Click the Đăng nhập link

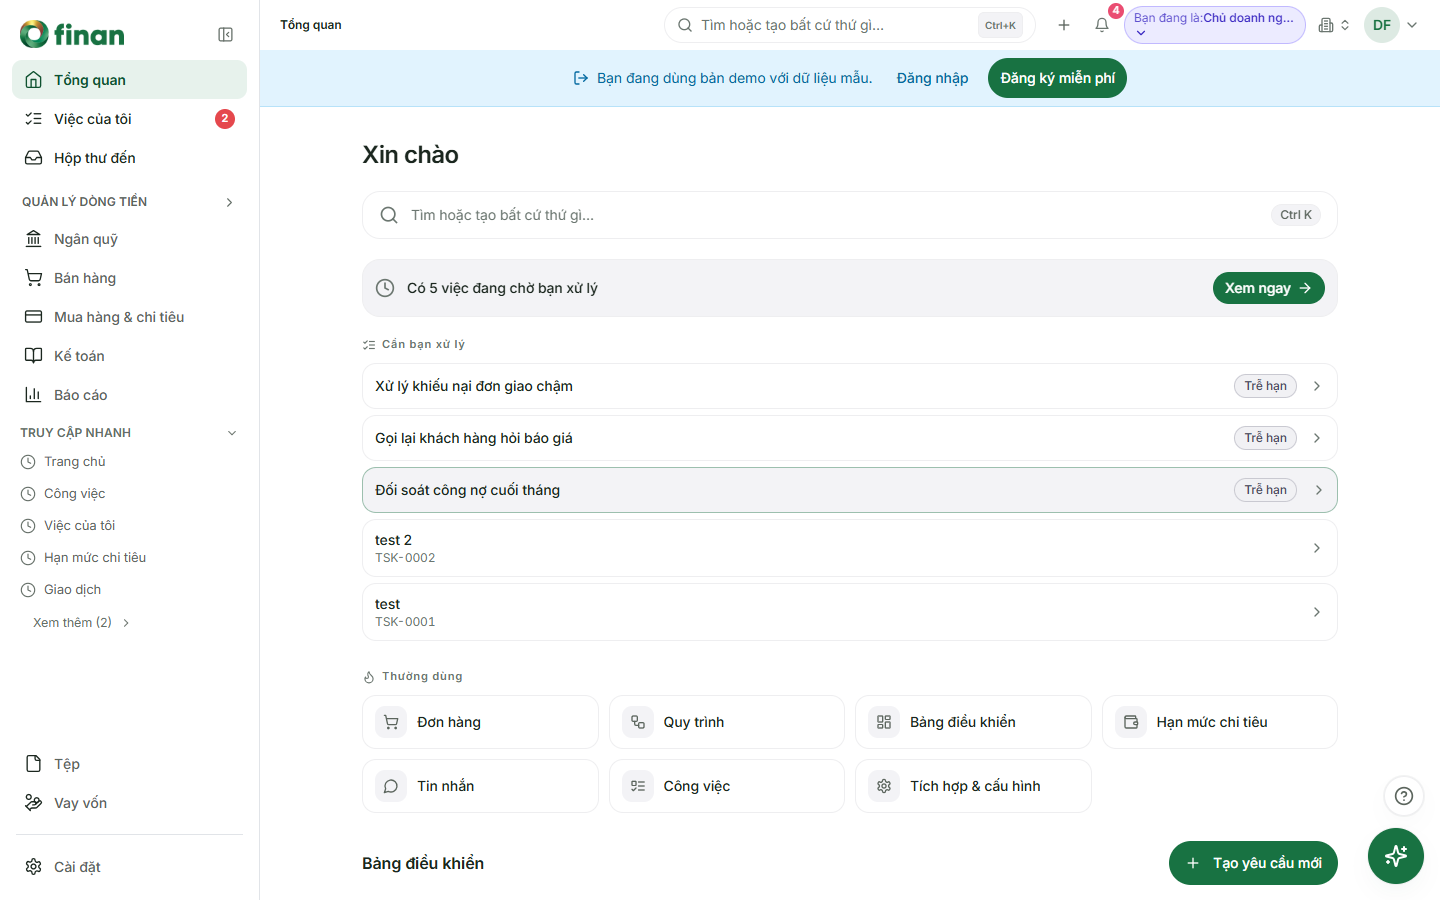(932, 78)
